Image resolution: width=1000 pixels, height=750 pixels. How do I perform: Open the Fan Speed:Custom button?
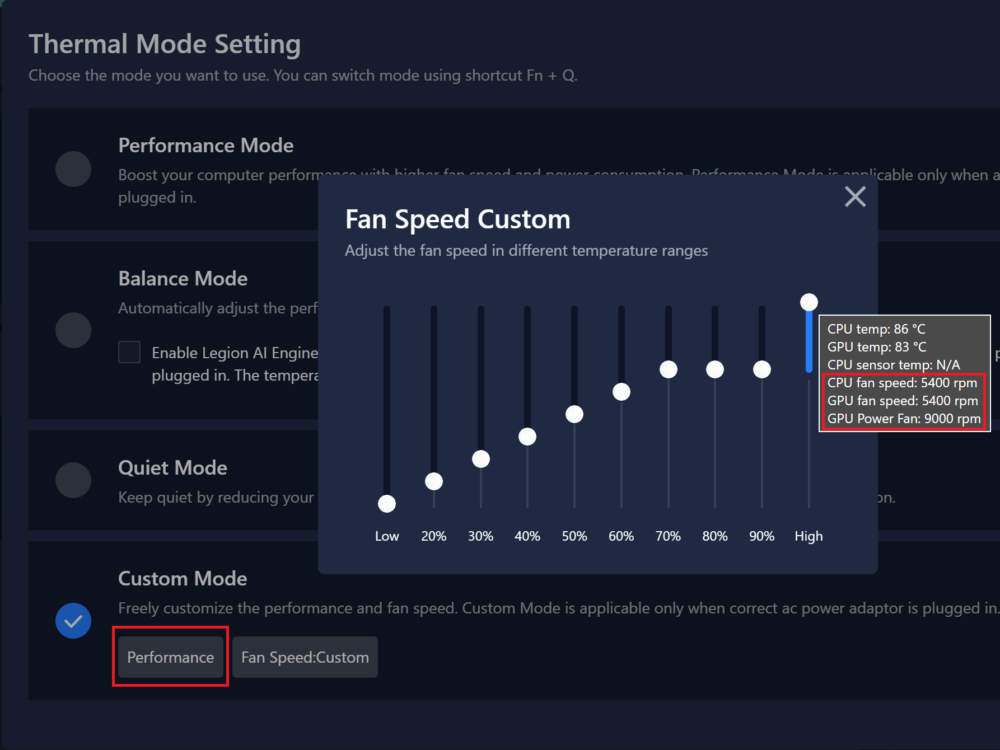305,657
